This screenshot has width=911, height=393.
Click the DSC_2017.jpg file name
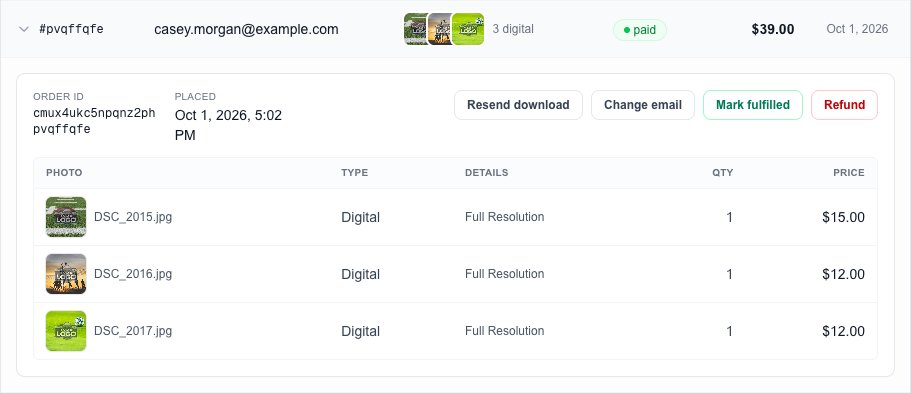133,331
